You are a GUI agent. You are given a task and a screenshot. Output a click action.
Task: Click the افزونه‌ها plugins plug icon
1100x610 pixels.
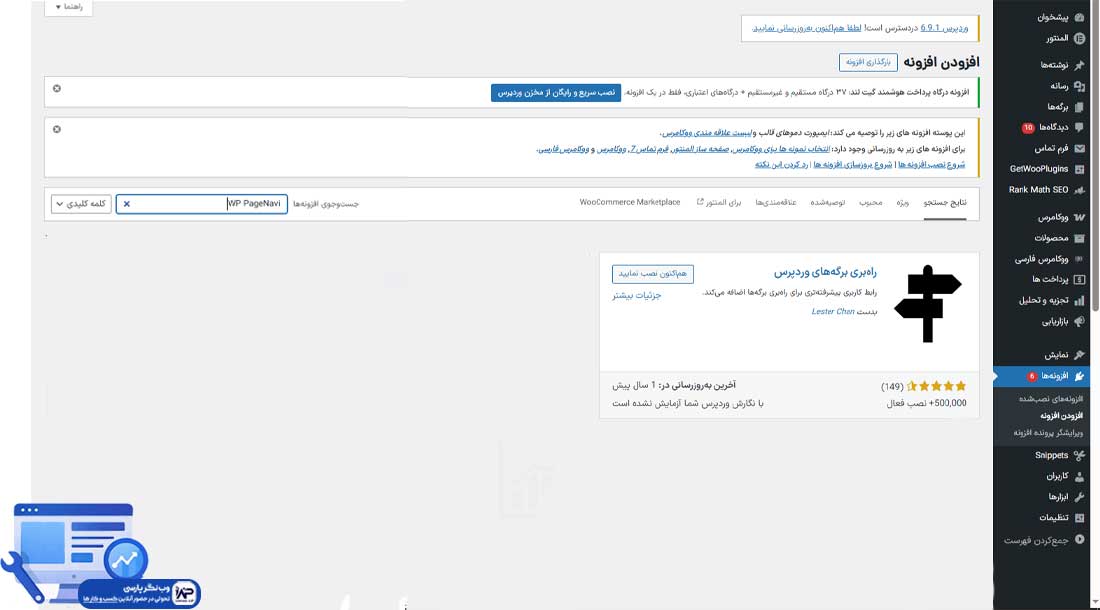coord(1079,376)
